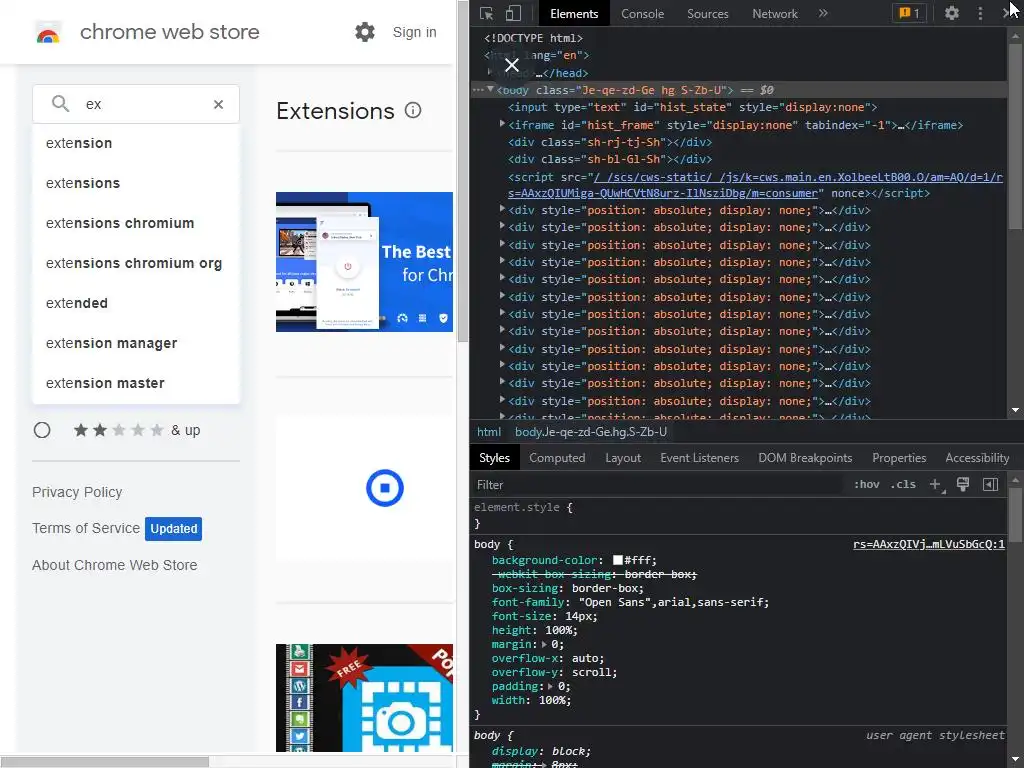Switch to the Network tab

775,14
